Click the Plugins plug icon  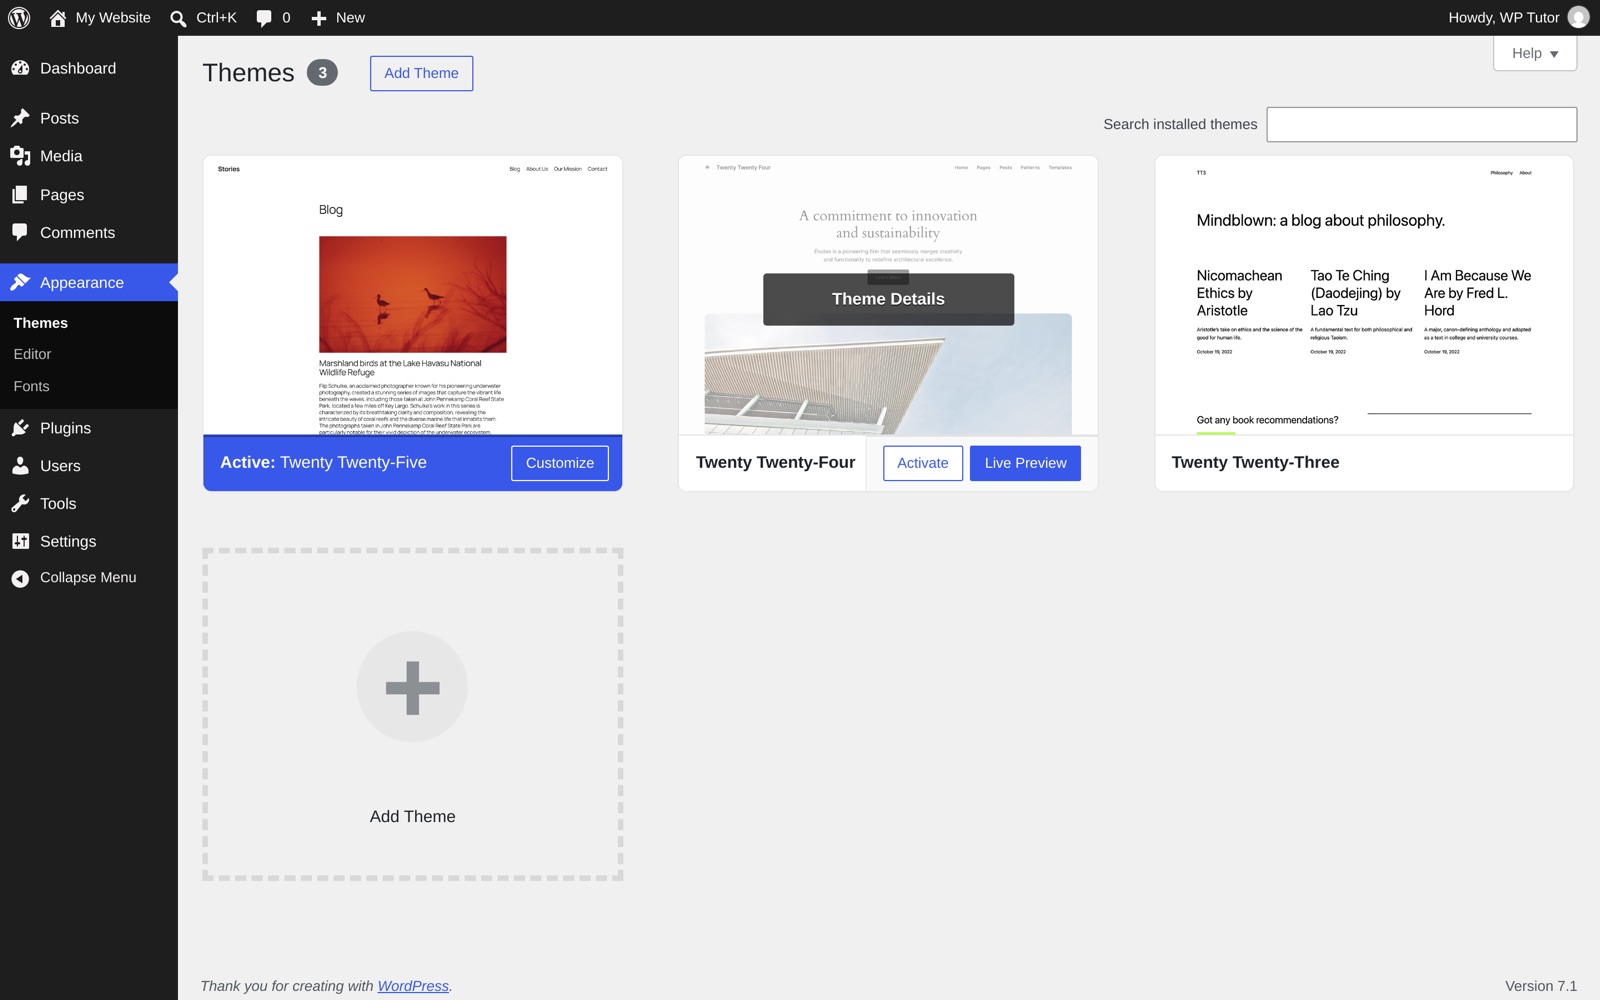[x=20, y=428]
